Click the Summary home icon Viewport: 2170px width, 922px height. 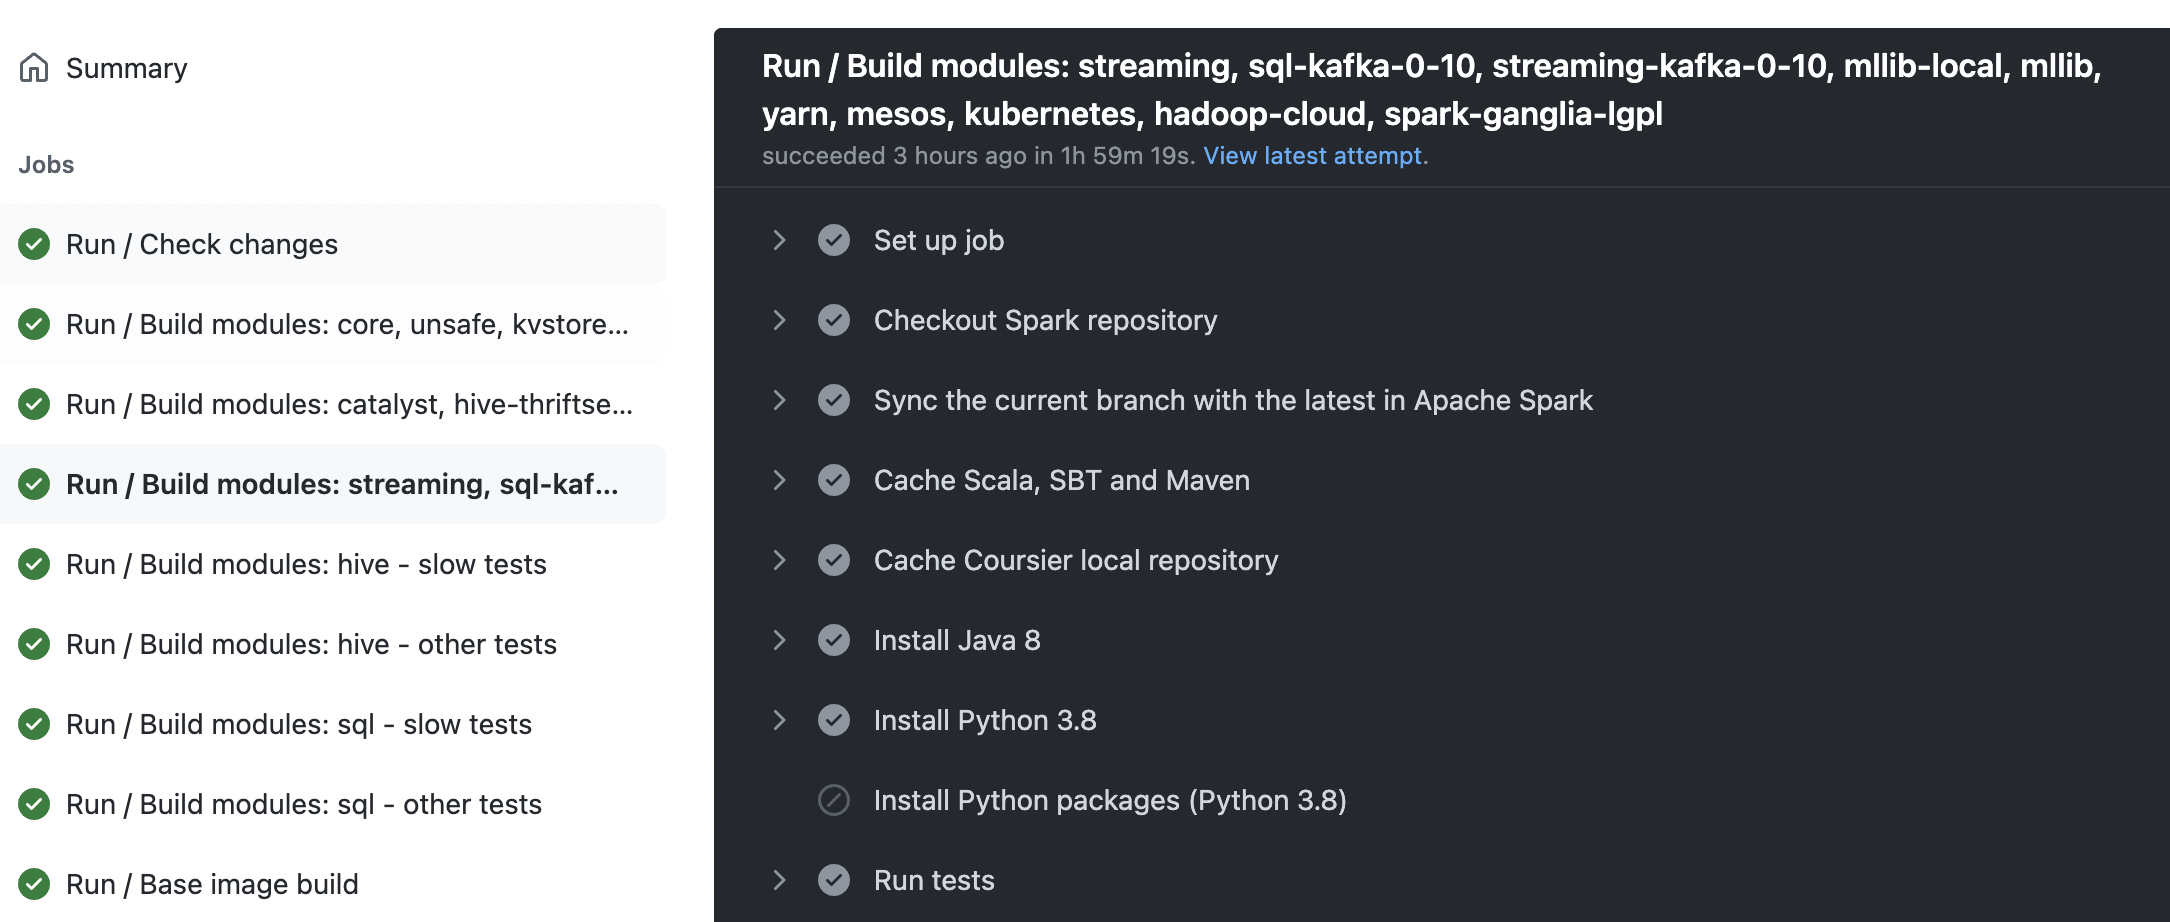pos(34,68)
